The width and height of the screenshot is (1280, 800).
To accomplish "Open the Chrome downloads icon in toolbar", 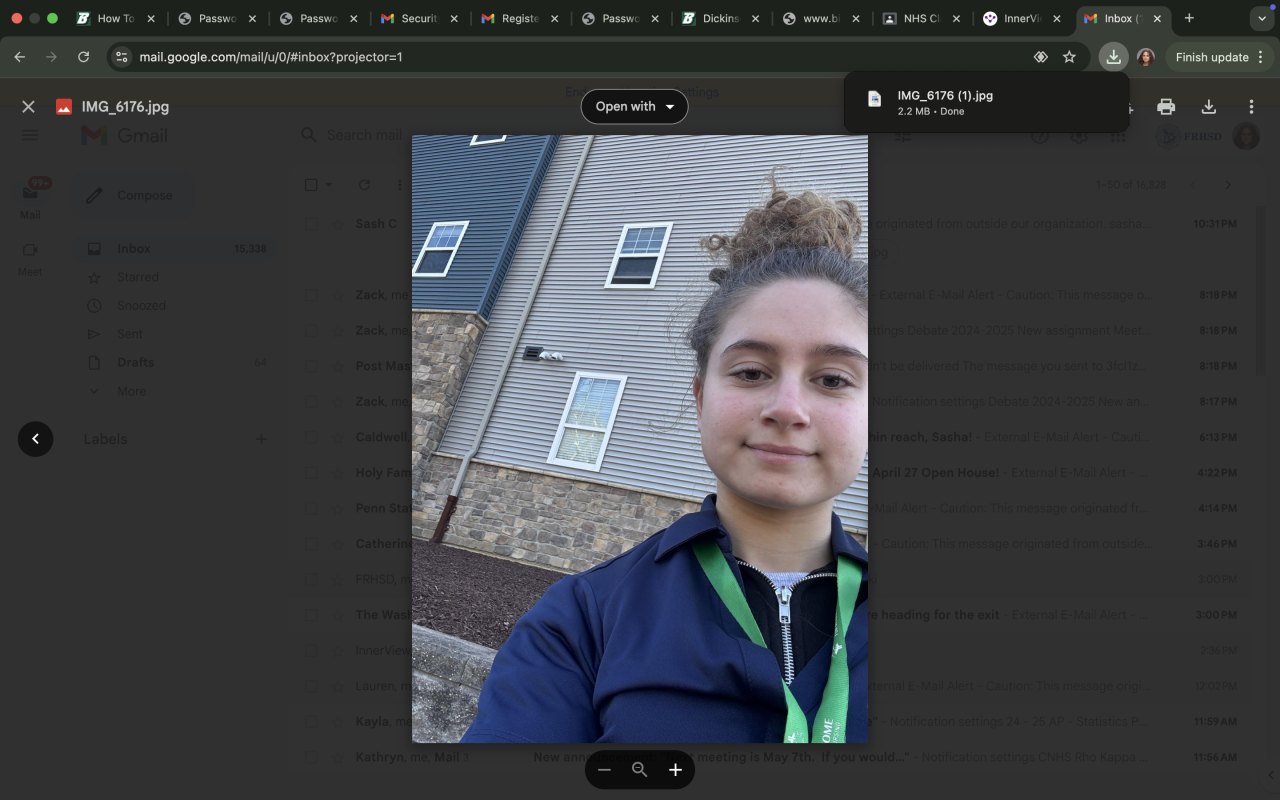I will (1113, 57).
